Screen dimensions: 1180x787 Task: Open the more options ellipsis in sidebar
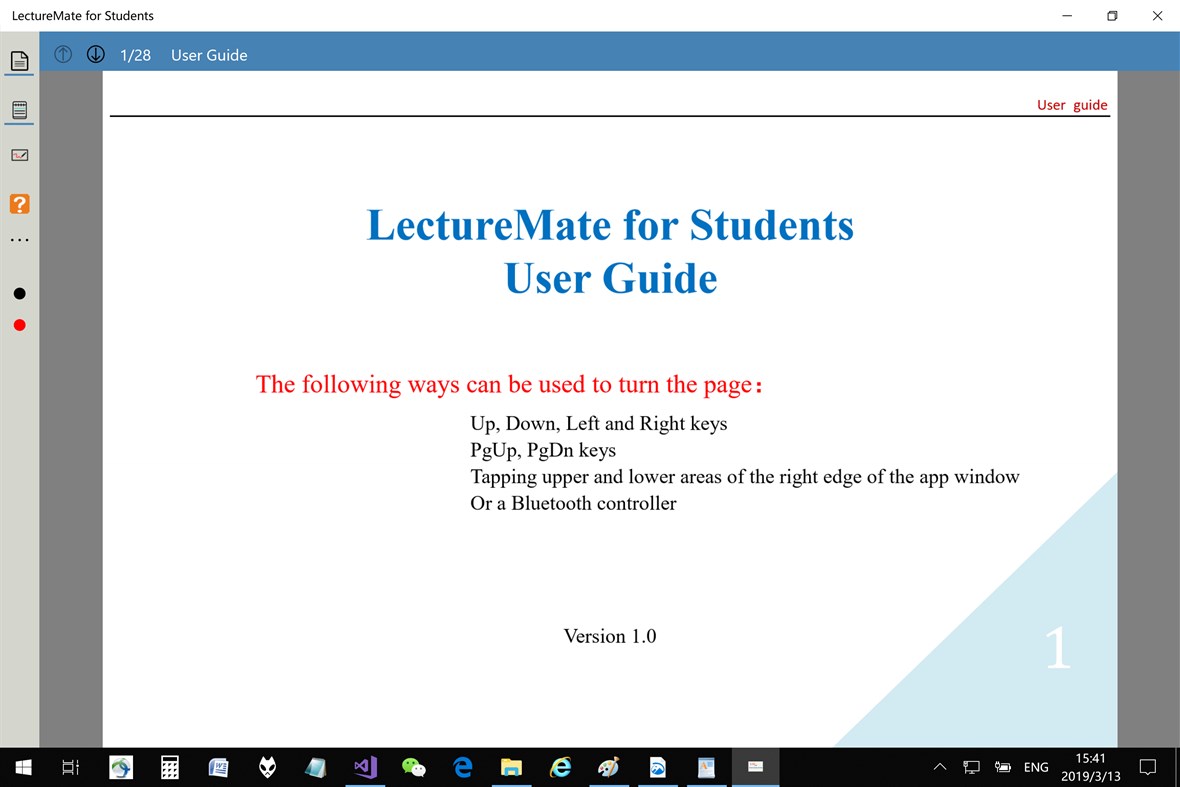(20, 240)
